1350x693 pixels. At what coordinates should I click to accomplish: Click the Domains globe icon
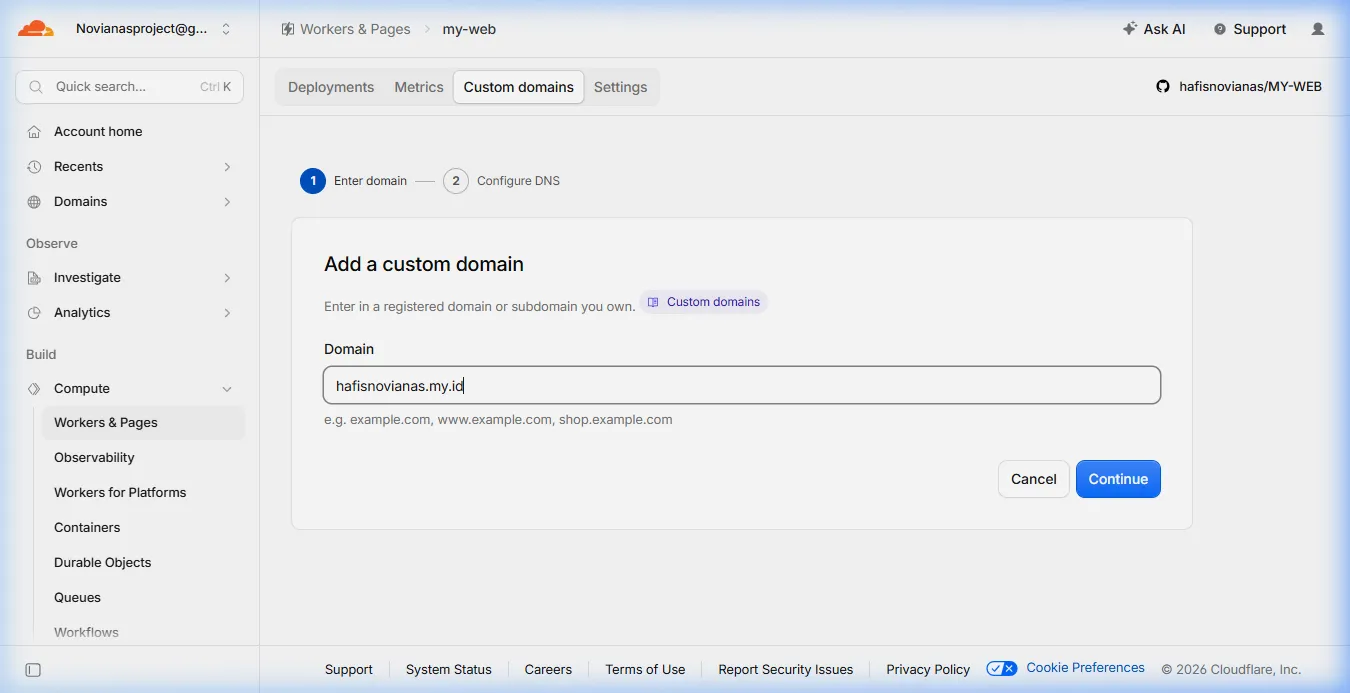pos(34,201)
